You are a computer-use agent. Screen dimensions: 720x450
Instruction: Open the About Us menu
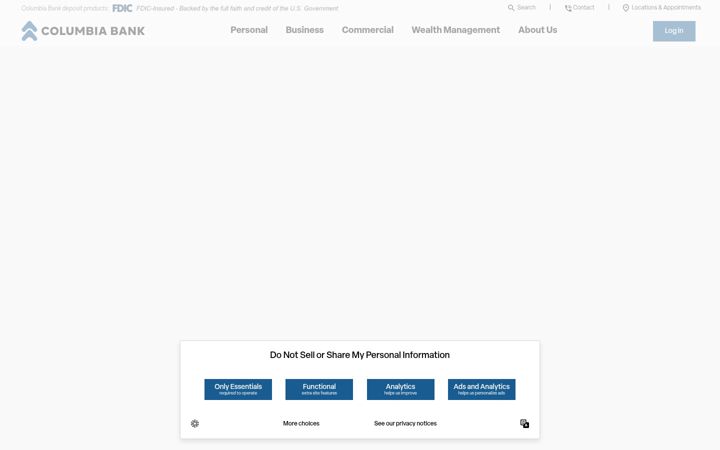[x=538, y=30]
